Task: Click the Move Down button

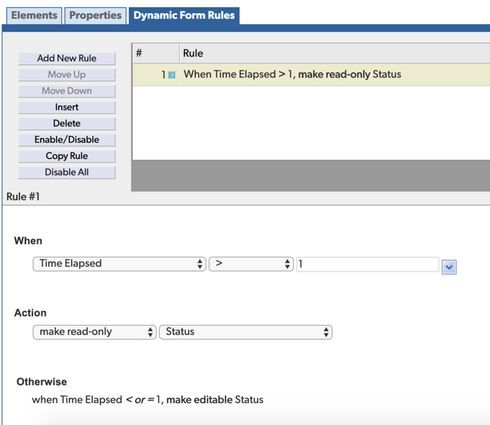Action: coord(67,91)
